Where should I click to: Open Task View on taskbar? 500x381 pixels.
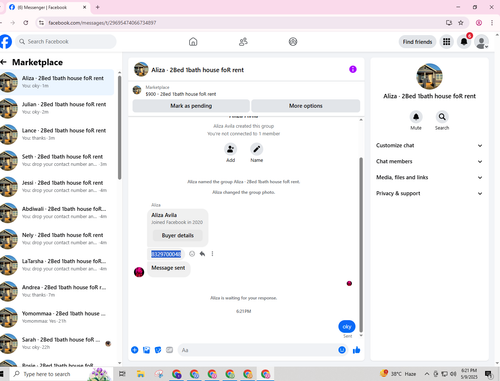pos(122,374)
